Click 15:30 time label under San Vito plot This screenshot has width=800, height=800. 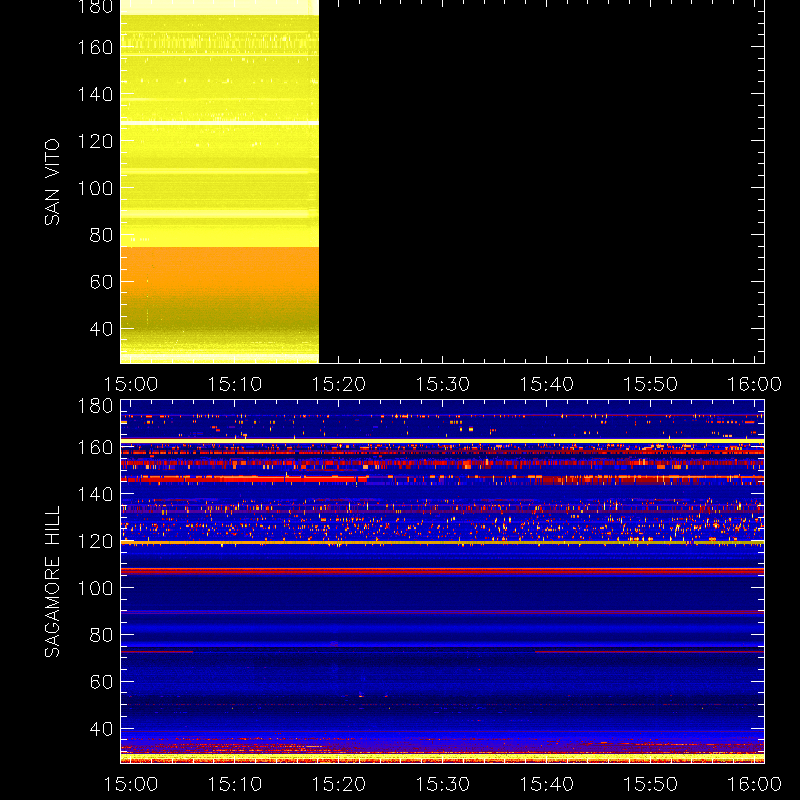(x=442, y=384)
